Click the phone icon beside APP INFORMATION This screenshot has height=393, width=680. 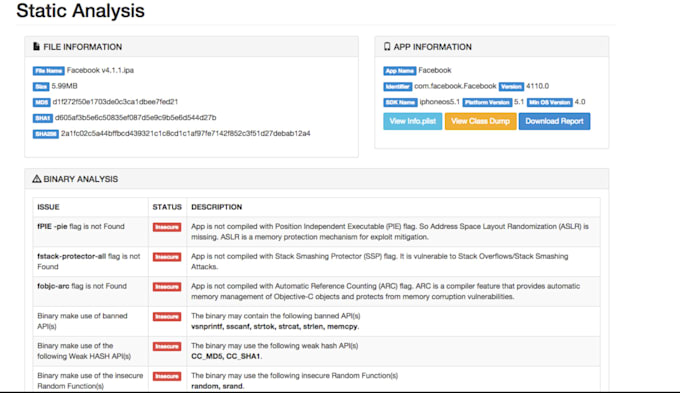click(387, 46)
